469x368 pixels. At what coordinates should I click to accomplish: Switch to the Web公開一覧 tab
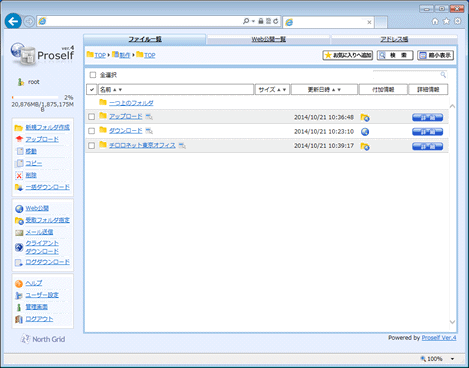[268, 39]
